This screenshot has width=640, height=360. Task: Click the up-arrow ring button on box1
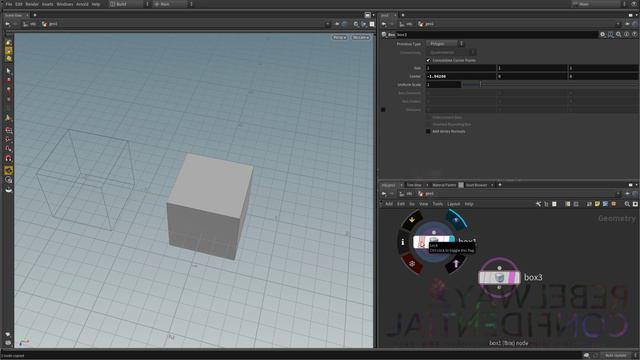click(x=456, y=264)
